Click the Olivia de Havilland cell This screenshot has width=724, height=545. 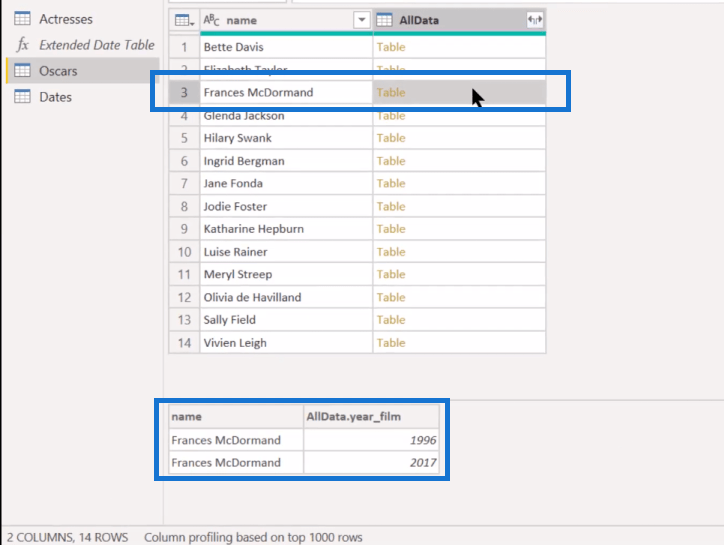(286, 297)
